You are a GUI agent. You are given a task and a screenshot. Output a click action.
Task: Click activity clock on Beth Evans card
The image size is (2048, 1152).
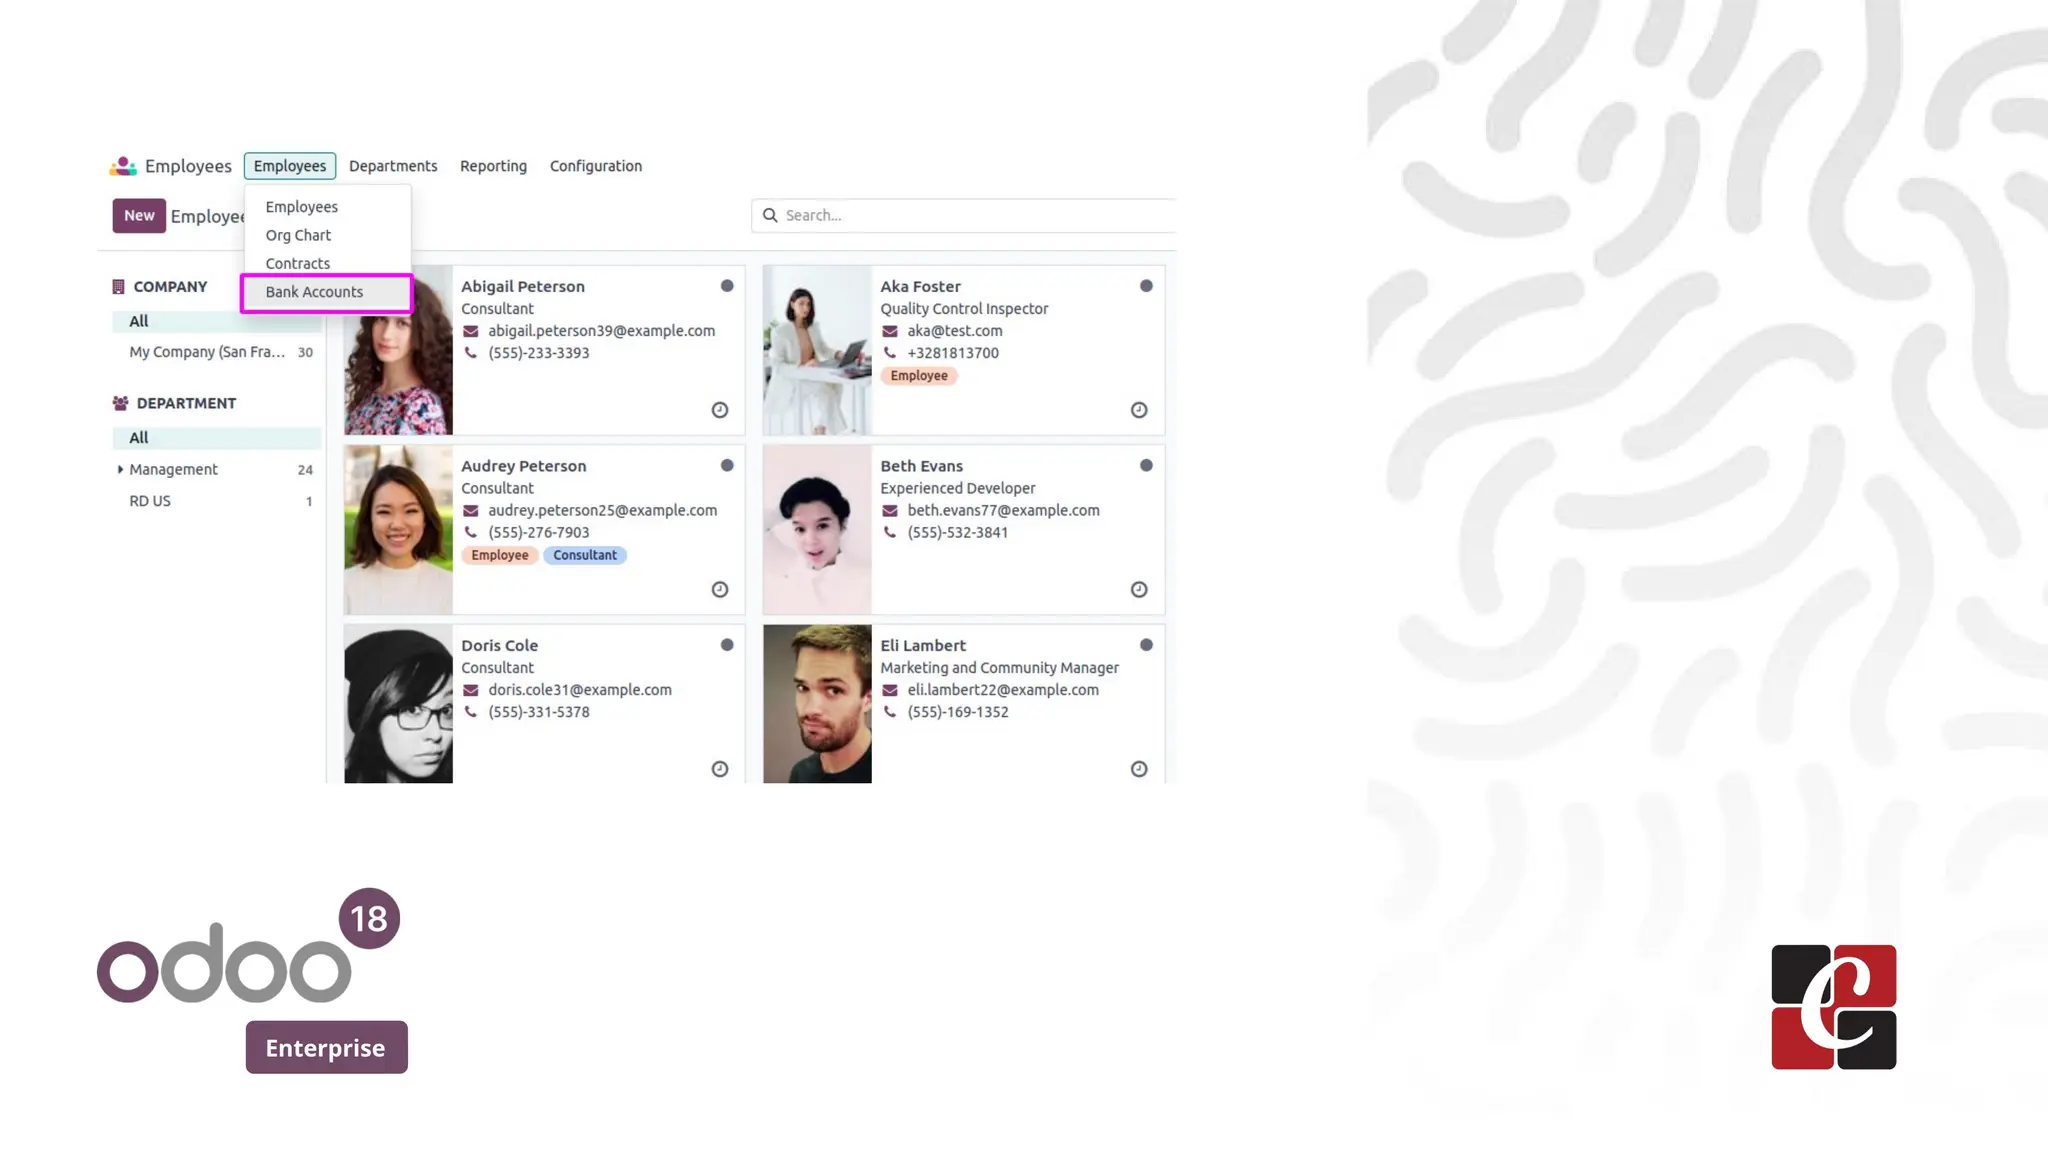[x=1138, y=589]
